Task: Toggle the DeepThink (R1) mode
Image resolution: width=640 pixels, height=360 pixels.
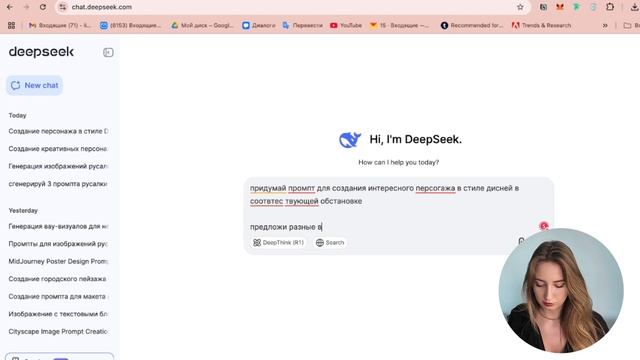Action: [278, 242]
